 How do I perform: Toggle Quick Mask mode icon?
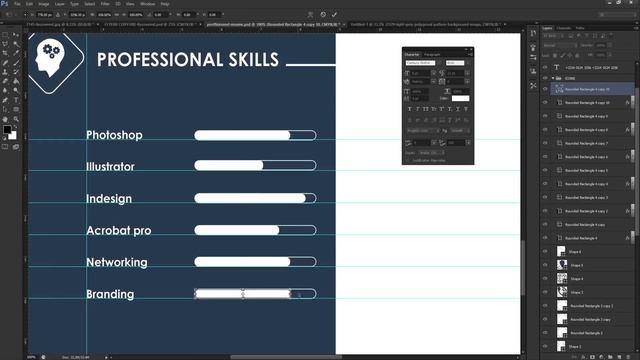5,147
